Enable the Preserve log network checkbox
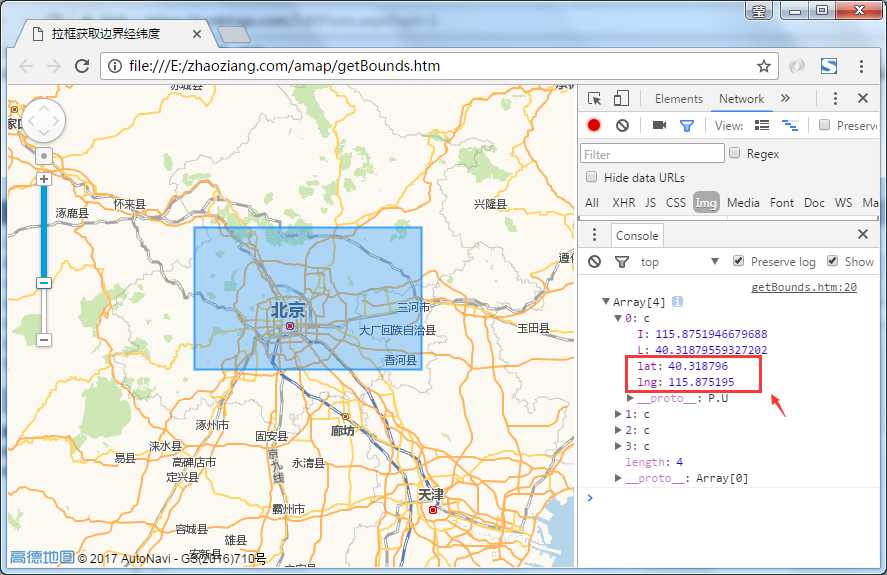 tap(825, 125)
